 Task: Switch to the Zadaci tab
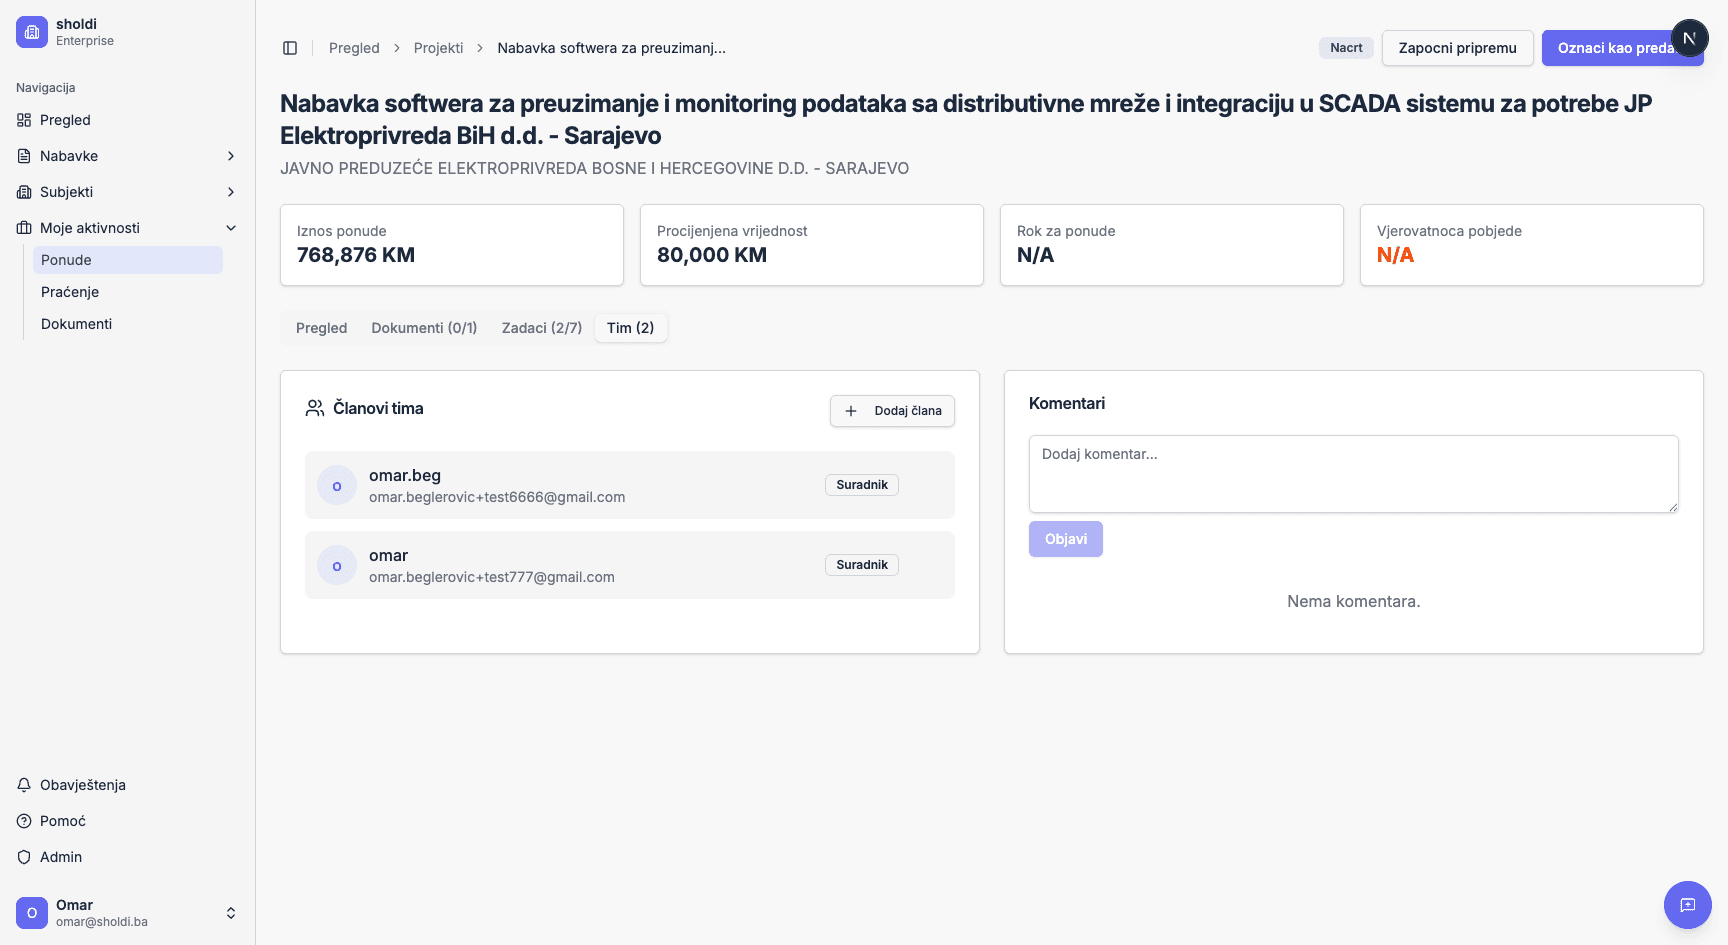tap(541, 328)
